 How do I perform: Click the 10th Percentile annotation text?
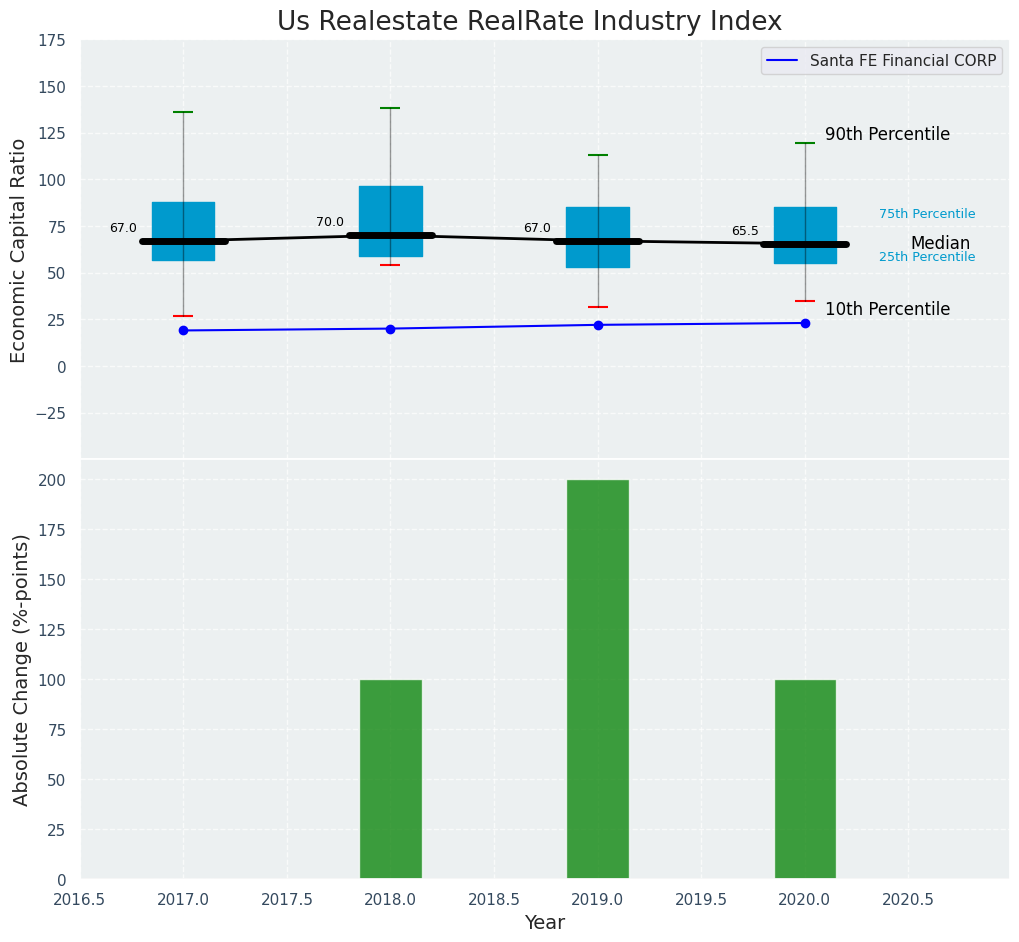click(x=887, y=309)
